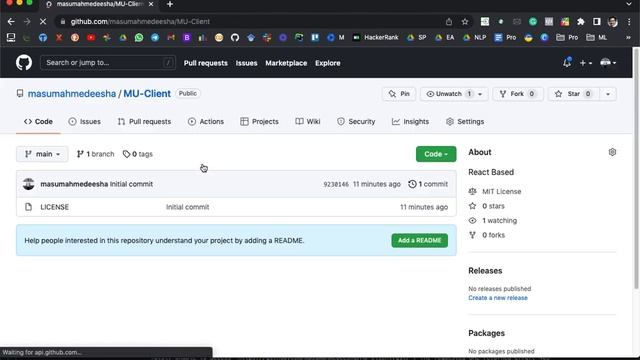Click the commit author avatar thumbnail

pos(29,184)
